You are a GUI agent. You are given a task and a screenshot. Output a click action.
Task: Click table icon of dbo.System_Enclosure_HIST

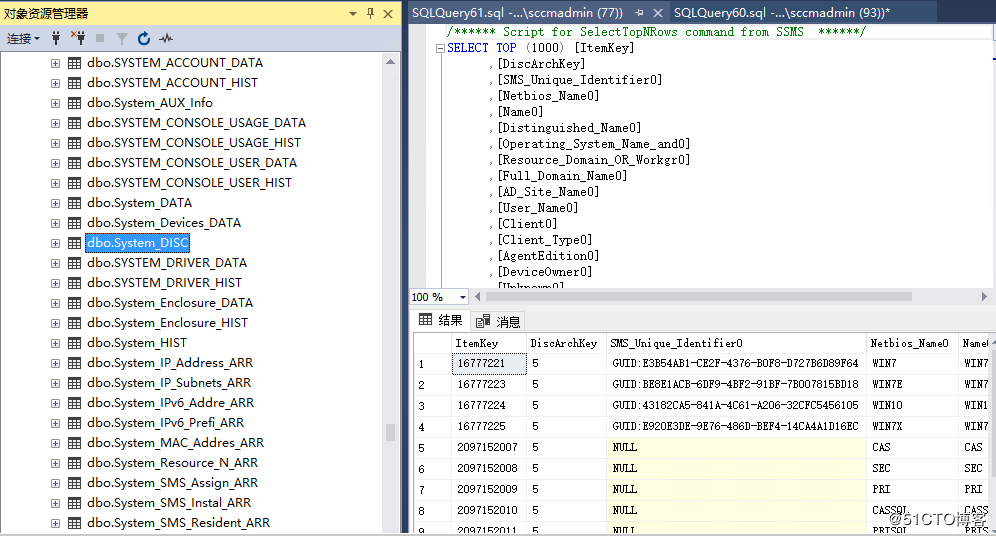pyautogui.click(x=74, y=323)
